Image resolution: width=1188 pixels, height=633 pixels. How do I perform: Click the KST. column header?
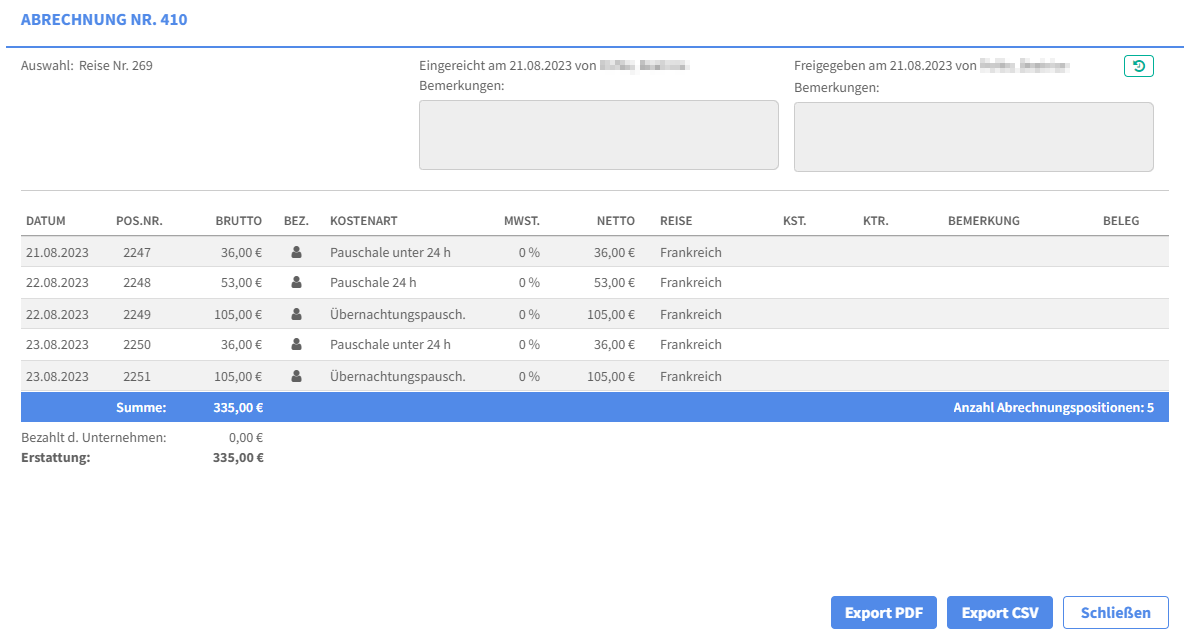(795, 221)
